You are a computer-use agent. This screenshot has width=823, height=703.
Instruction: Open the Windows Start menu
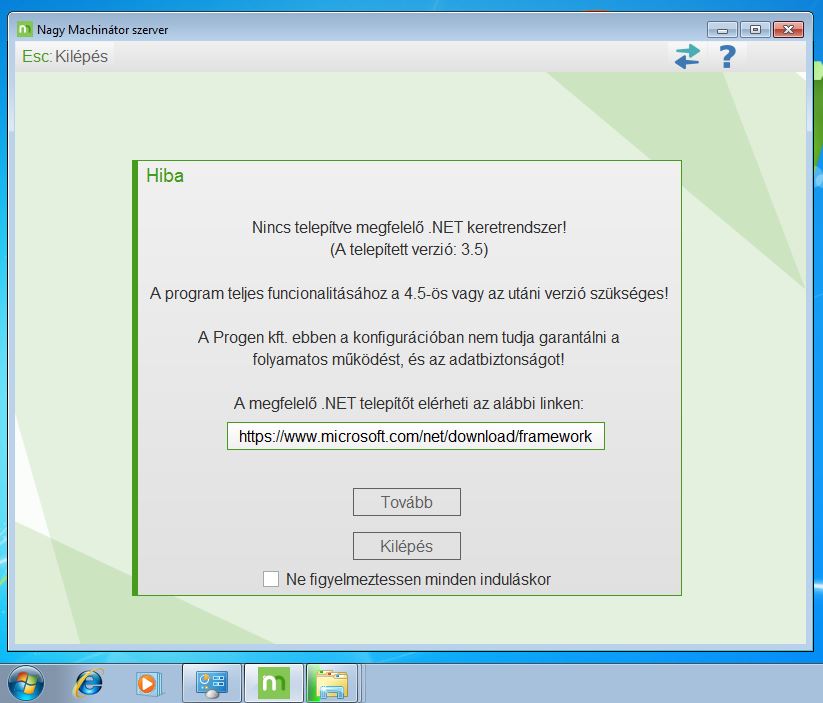pyautogui.click(x=25, y=683)
